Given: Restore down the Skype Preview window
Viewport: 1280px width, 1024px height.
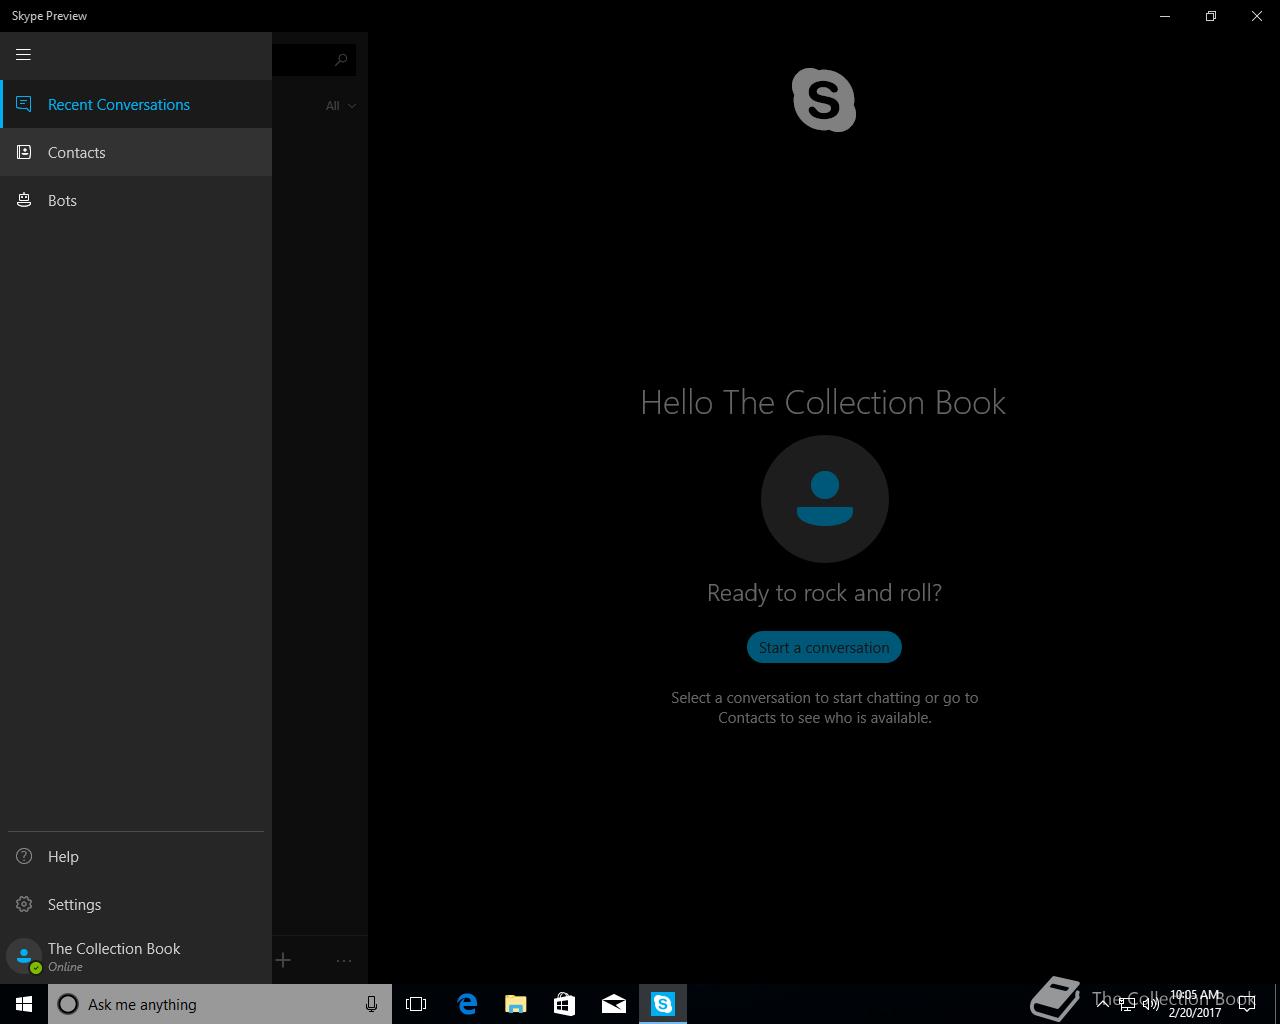Looking at the screenshot, I should coord(1211,16).
